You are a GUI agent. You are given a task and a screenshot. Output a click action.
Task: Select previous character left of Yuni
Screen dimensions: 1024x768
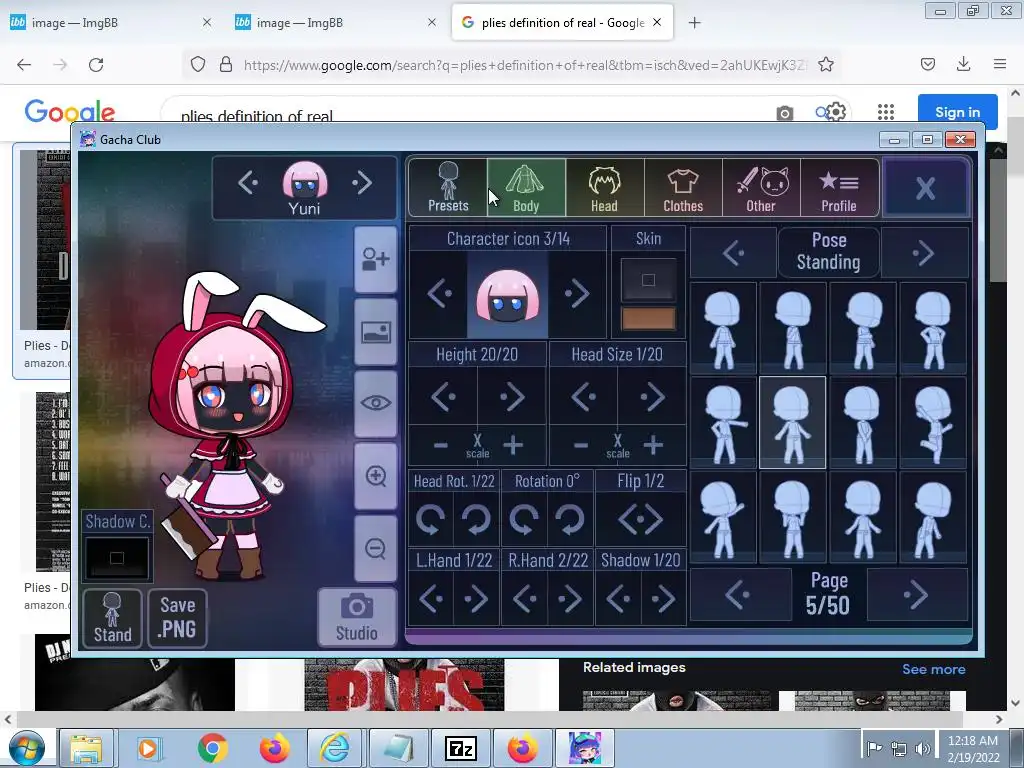(x=248, y=183)
